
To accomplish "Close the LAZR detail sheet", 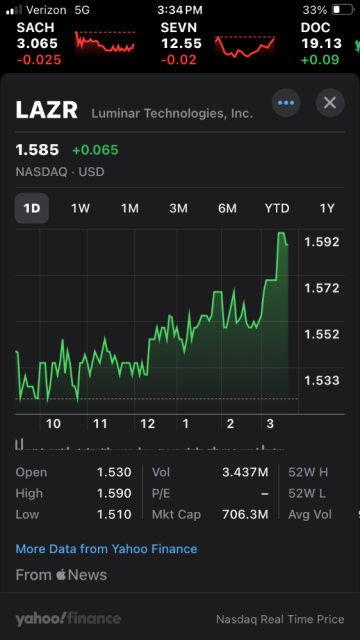I will pos(330,103).
